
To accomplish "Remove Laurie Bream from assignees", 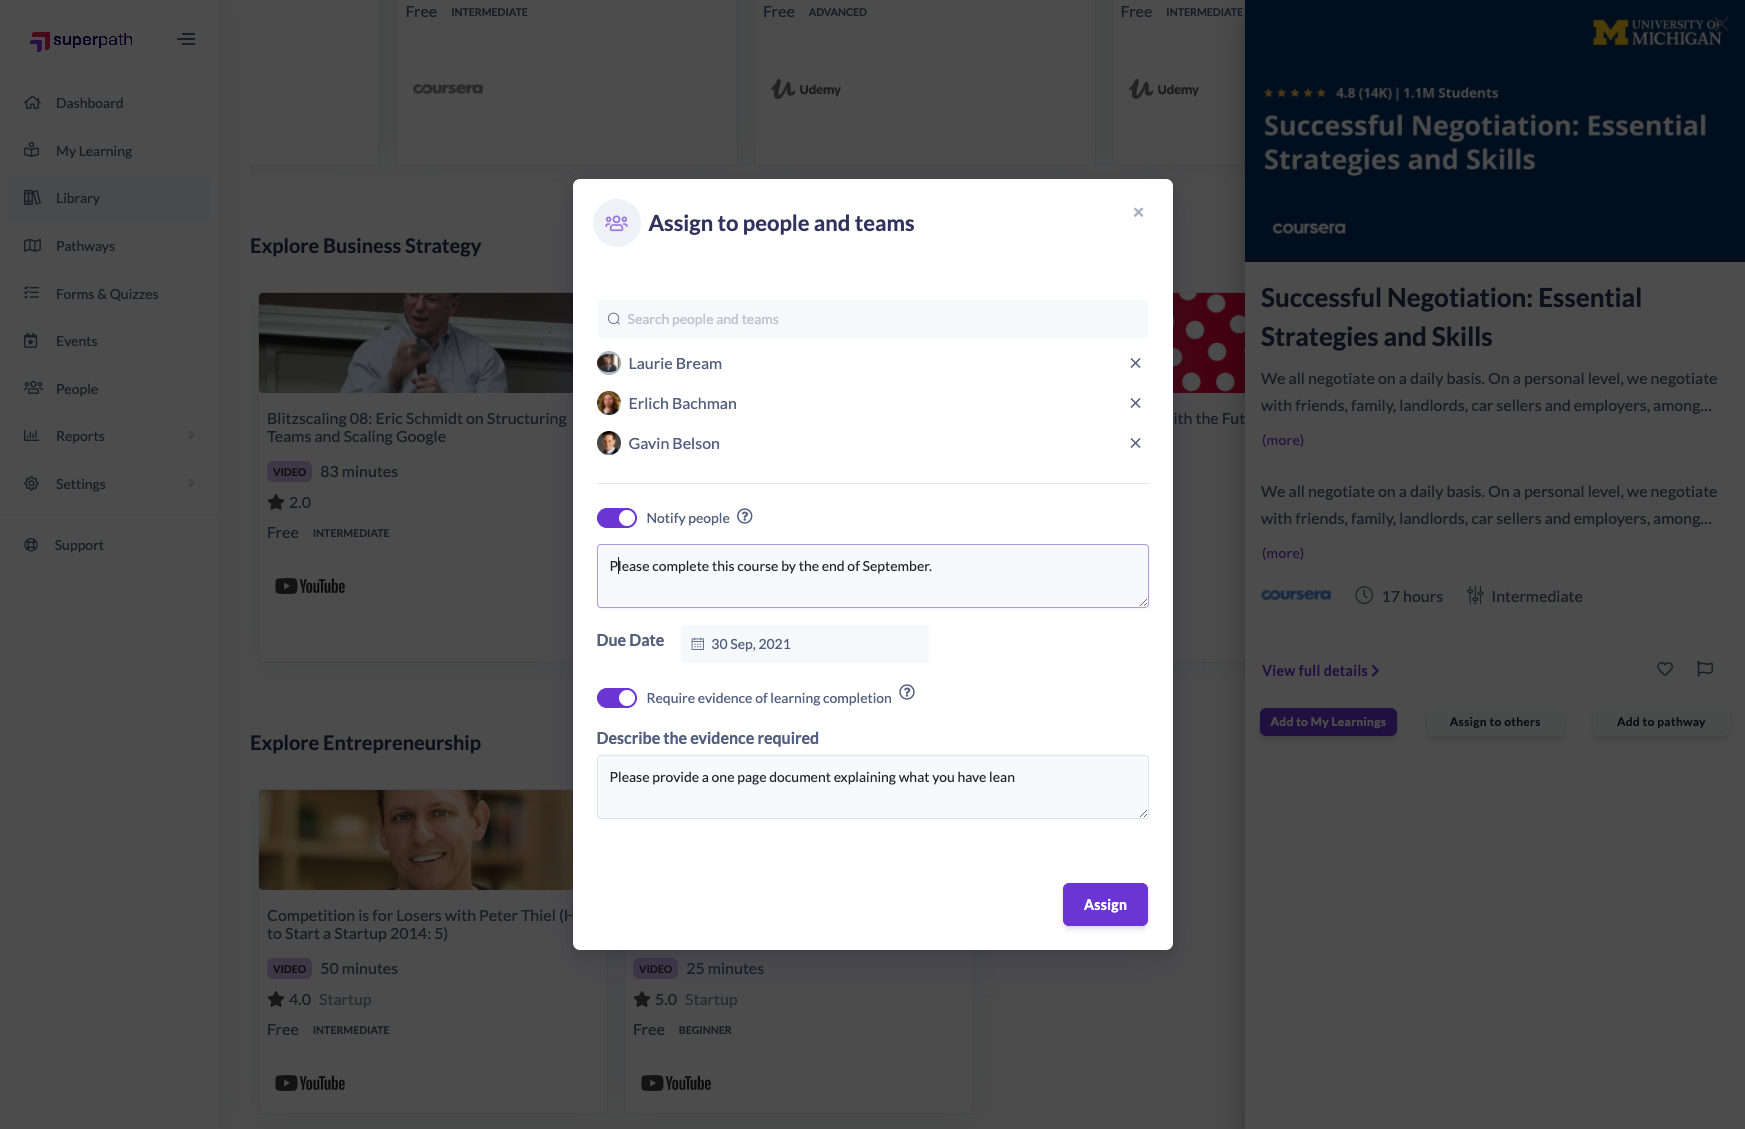I will tap(1135, 363).
